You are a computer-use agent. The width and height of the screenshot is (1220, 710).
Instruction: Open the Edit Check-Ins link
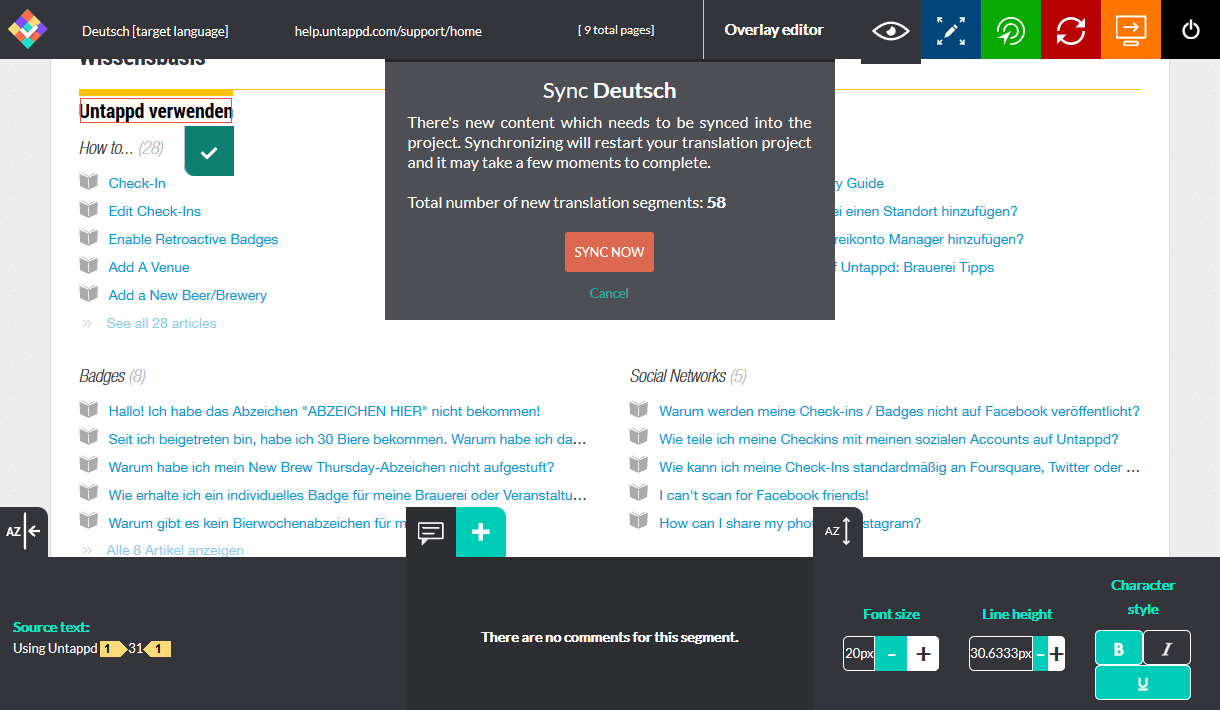155,211
